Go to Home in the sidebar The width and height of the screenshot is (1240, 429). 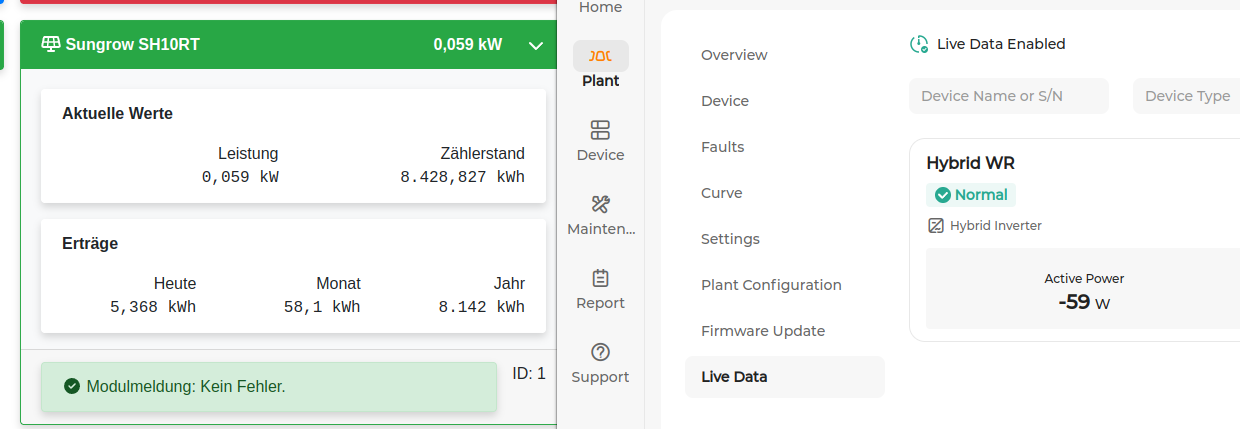coord(600,8)
